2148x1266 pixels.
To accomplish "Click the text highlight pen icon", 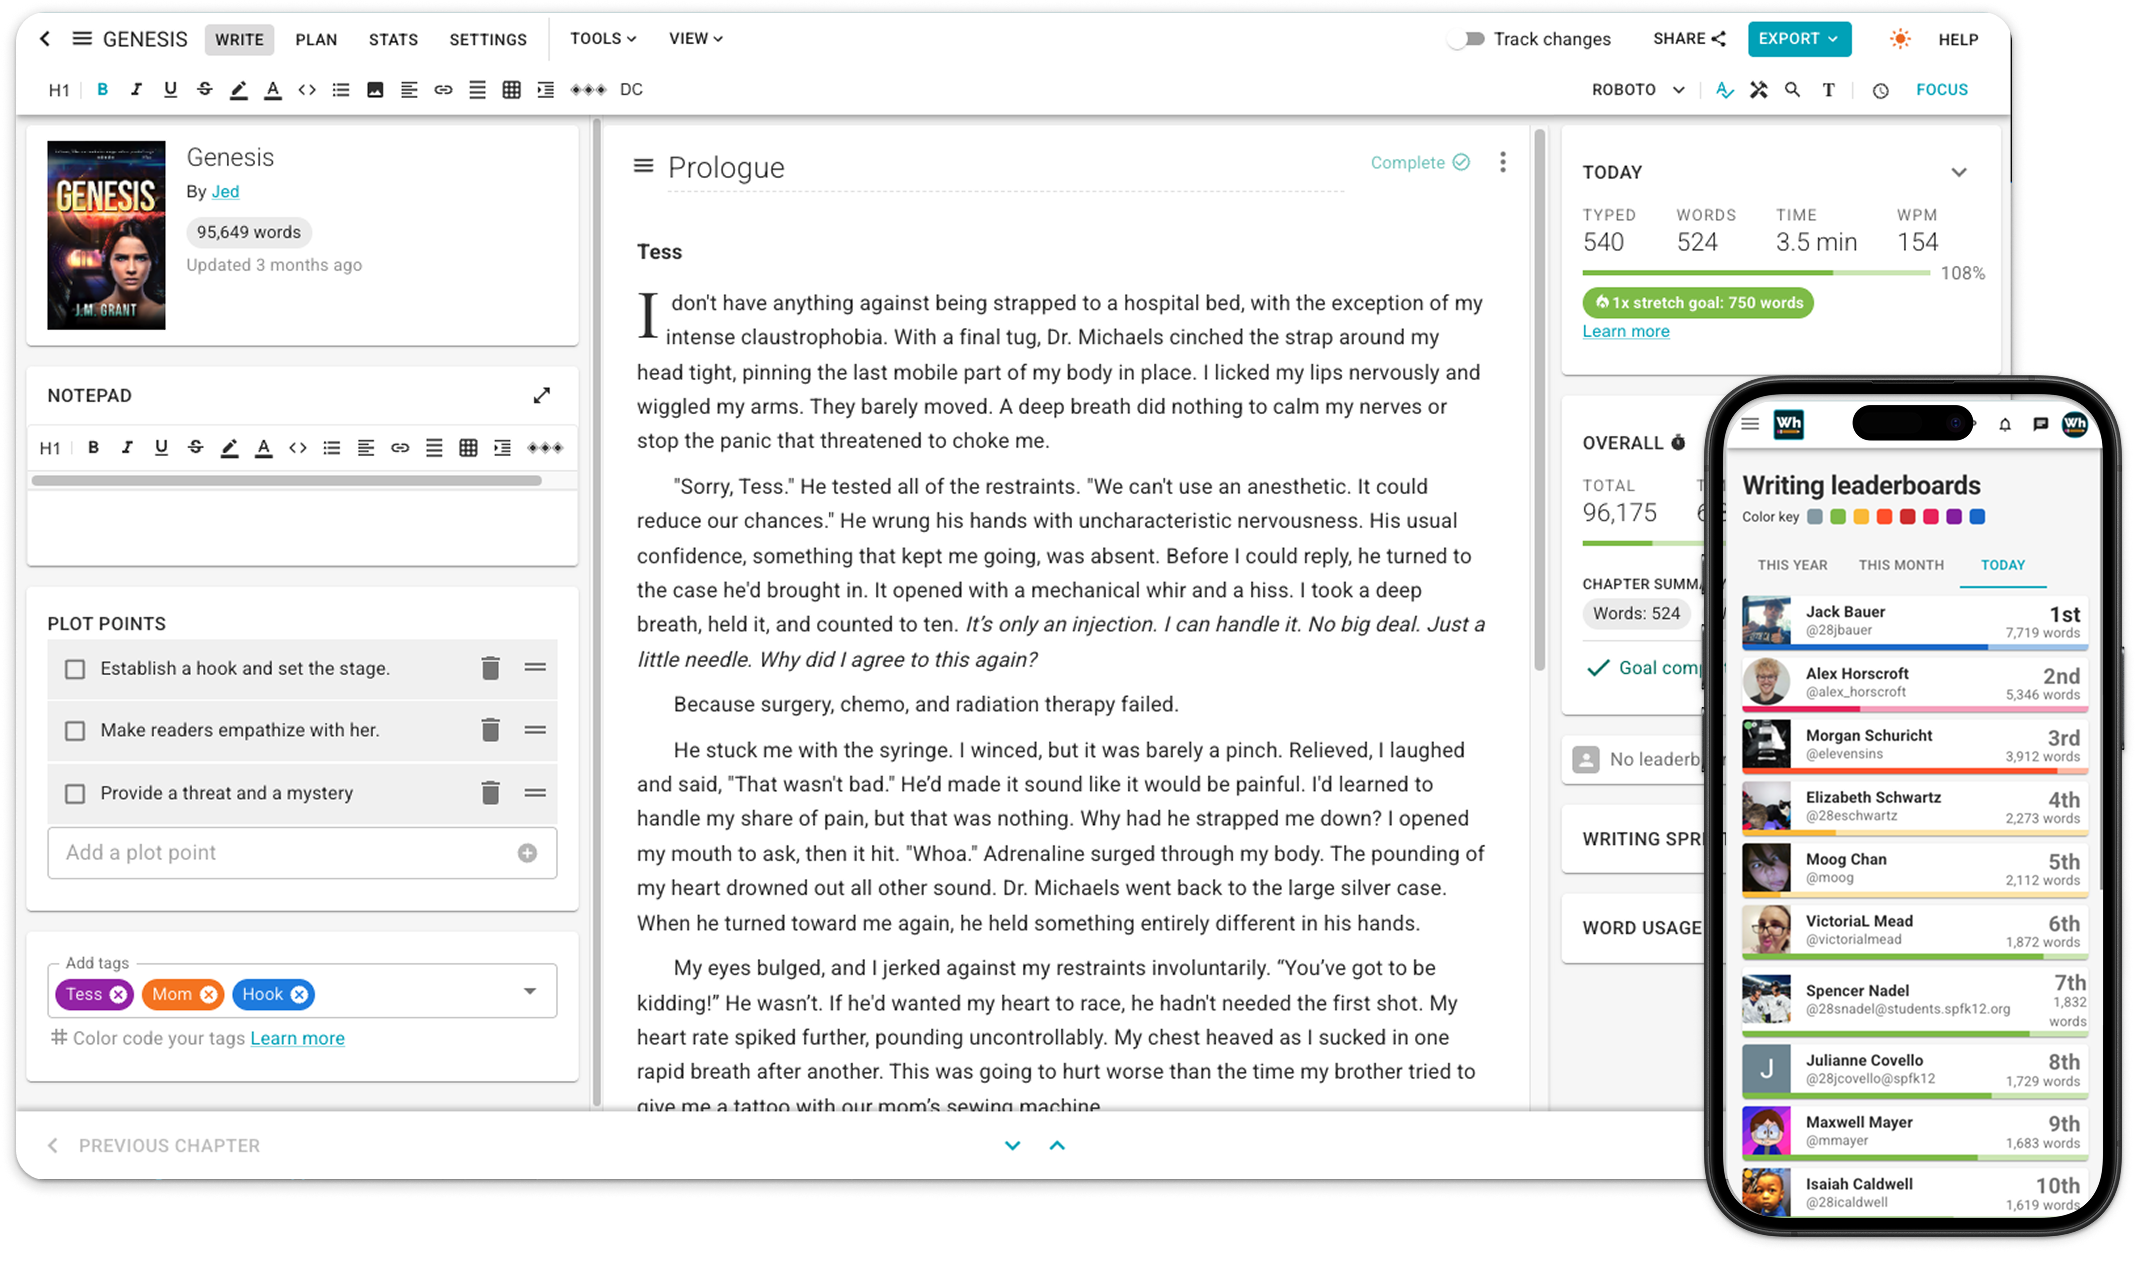I will click(x=238, y=89).
